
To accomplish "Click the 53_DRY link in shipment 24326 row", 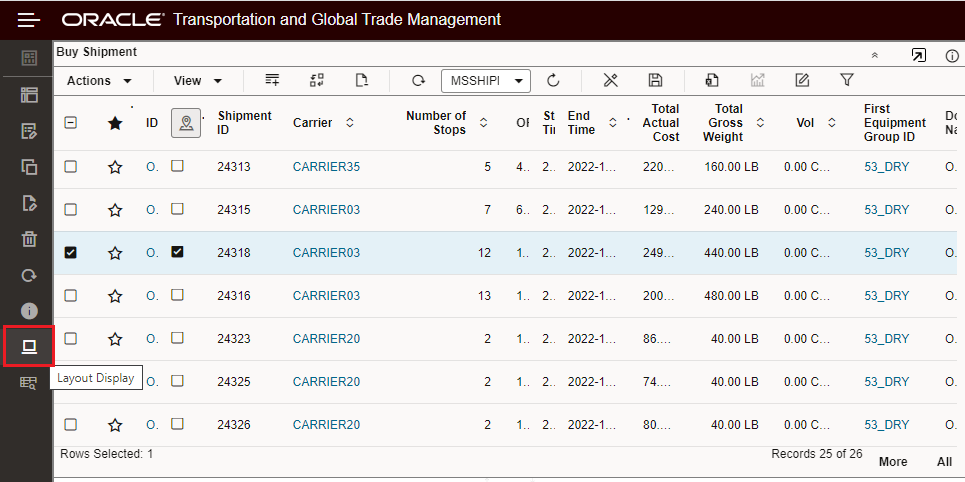I will coord(887,425).
